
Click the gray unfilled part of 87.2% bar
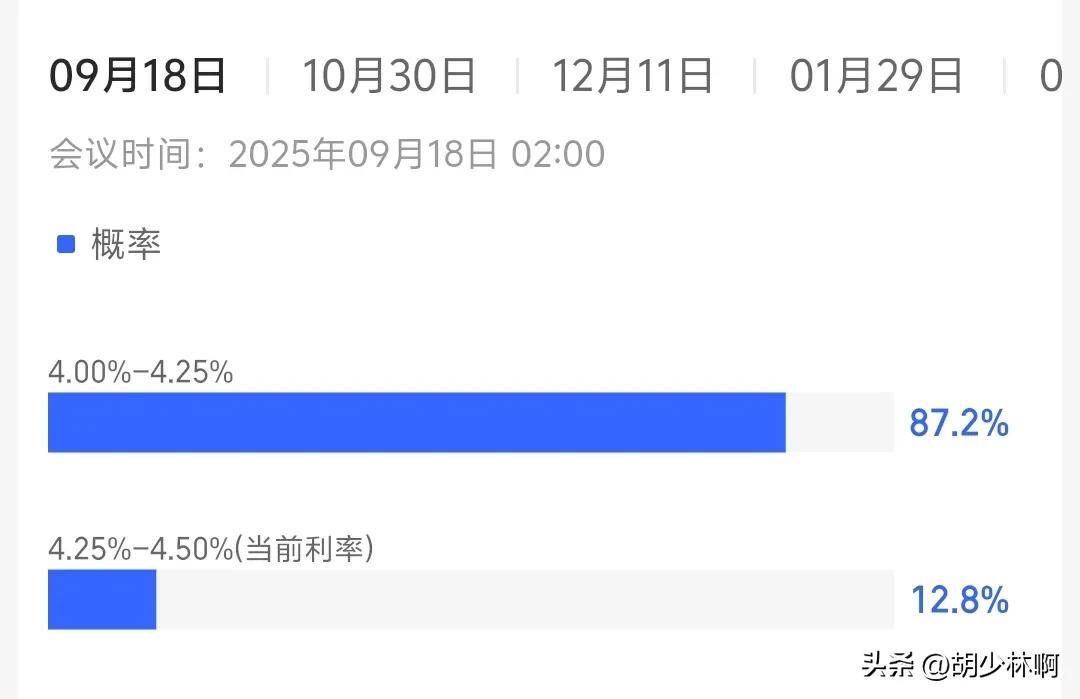840,422
